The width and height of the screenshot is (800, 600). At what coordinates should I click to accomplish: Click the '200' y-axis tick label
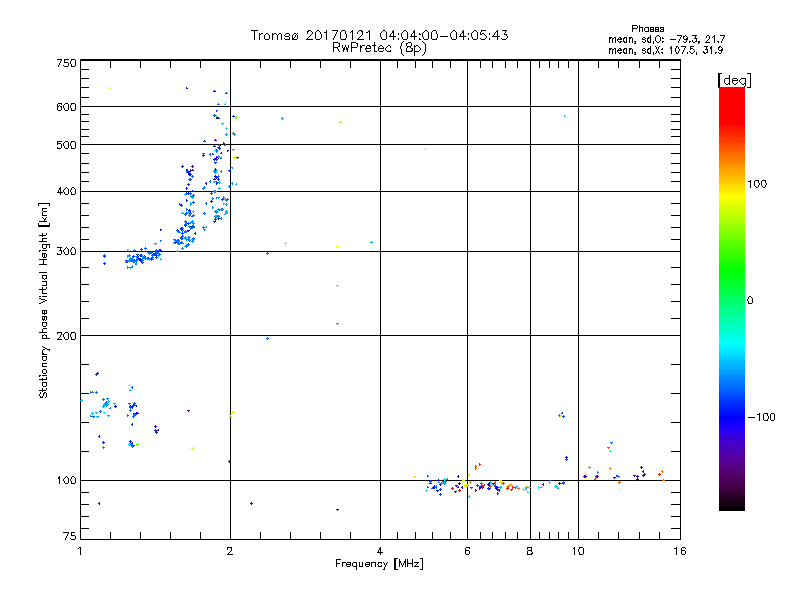[66, 336]
